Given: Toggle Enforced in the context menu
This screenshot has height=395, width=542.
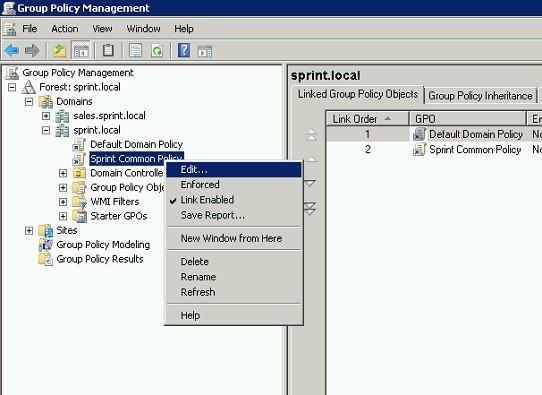Looking at the screenshot, I should [234, 185].
